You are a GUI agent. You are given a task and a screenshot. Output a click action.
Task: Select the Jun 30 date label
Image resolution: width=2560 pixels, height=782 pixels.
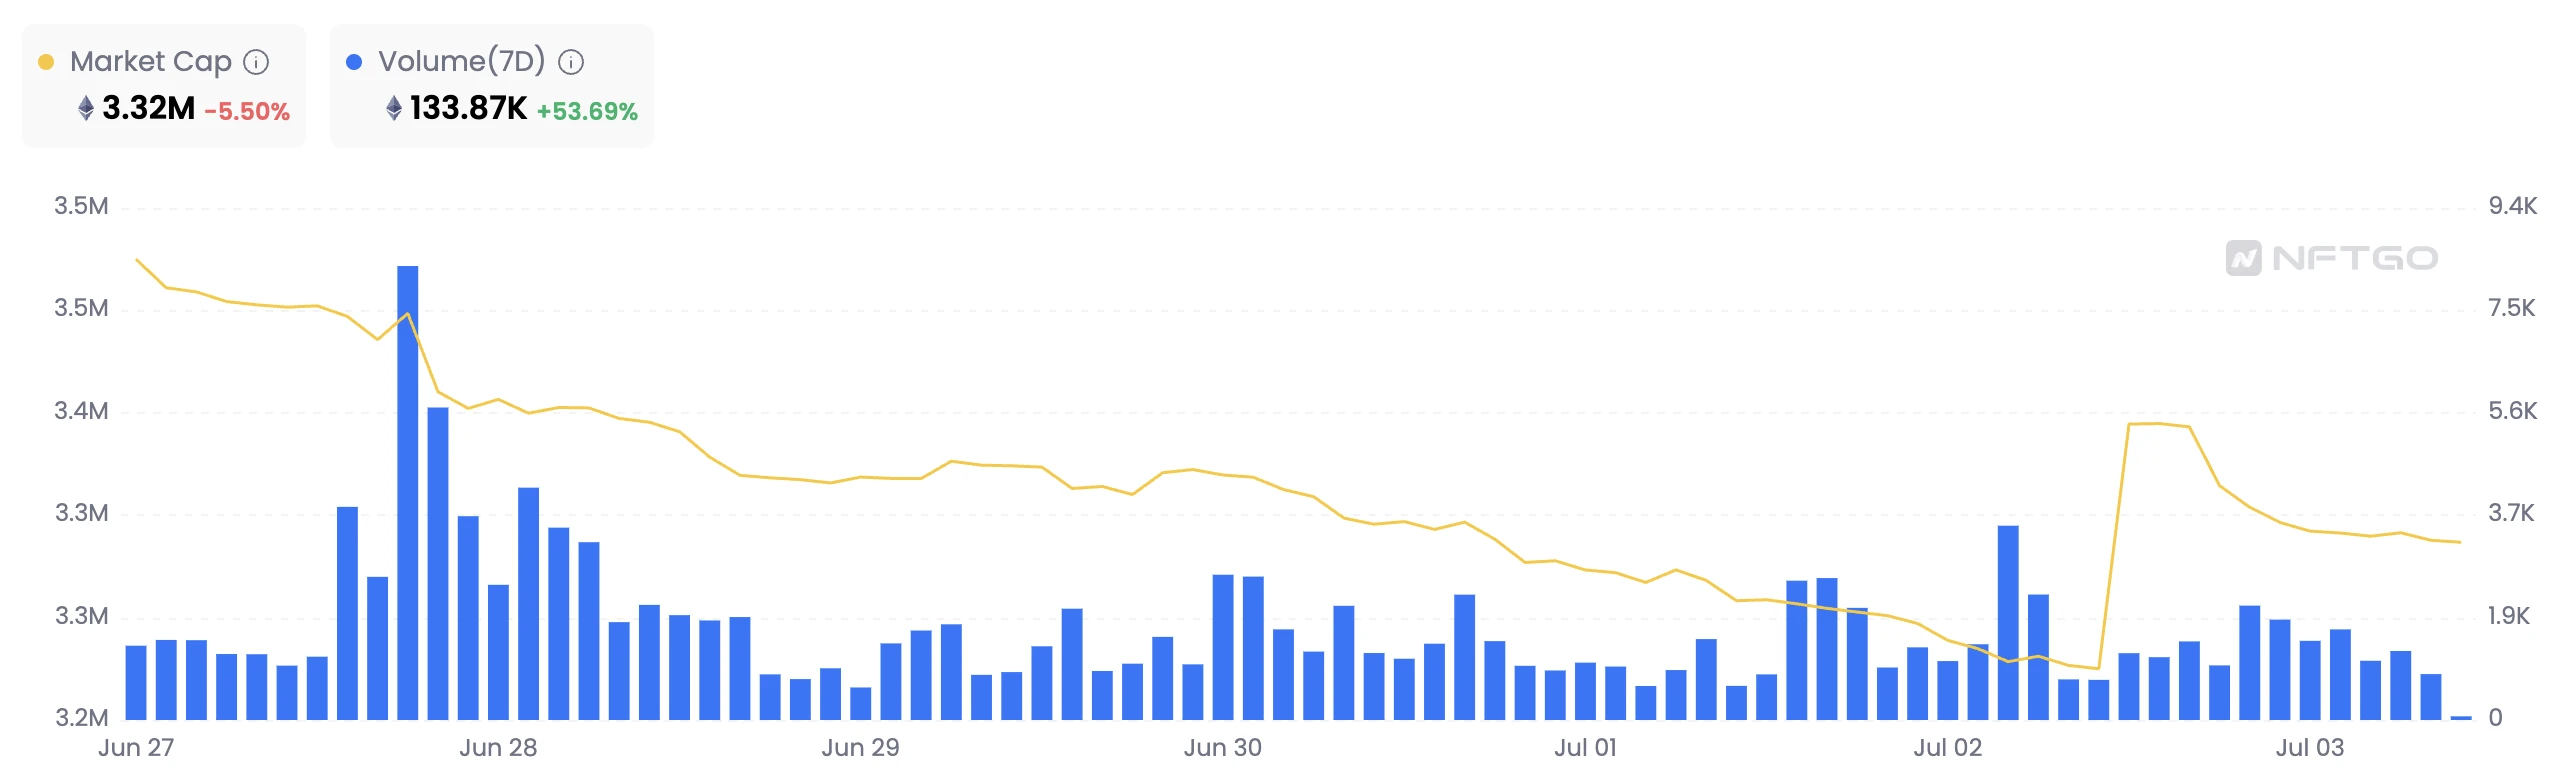click(1222, 748)
